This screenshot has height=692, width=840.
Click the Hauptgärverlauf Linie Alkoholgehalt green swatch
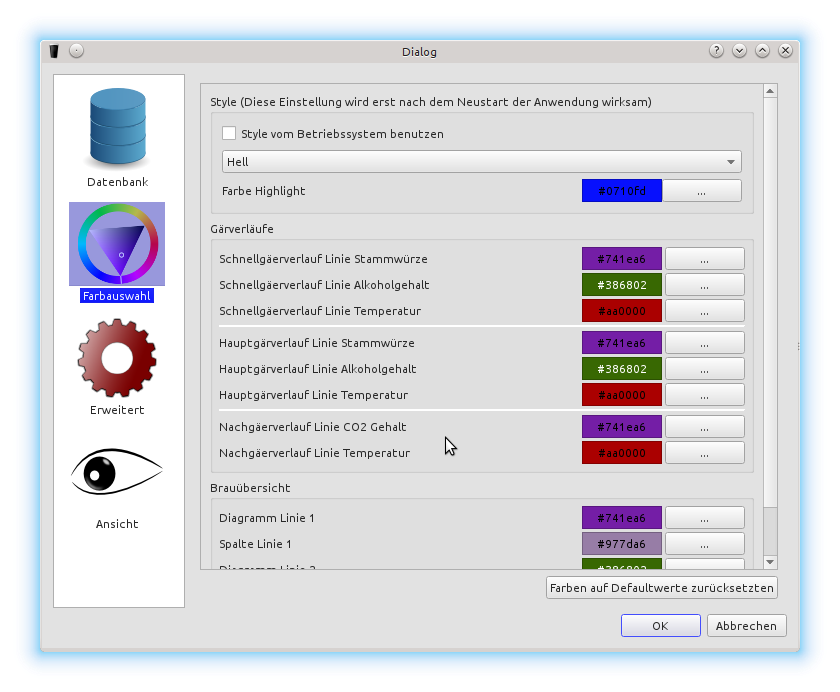[x=621, y=369]
